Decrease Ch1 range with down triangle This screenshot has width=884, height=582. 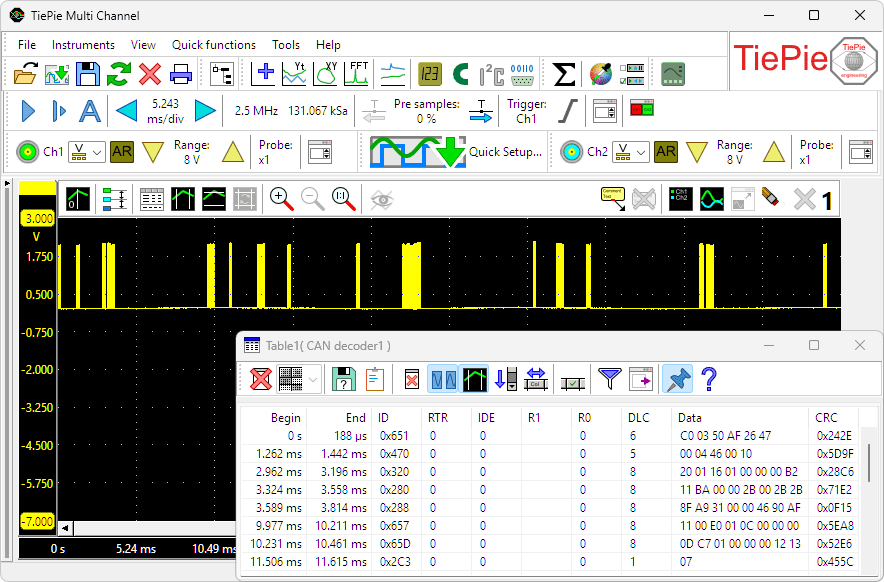pyautogui.click(x=153, y=152)
